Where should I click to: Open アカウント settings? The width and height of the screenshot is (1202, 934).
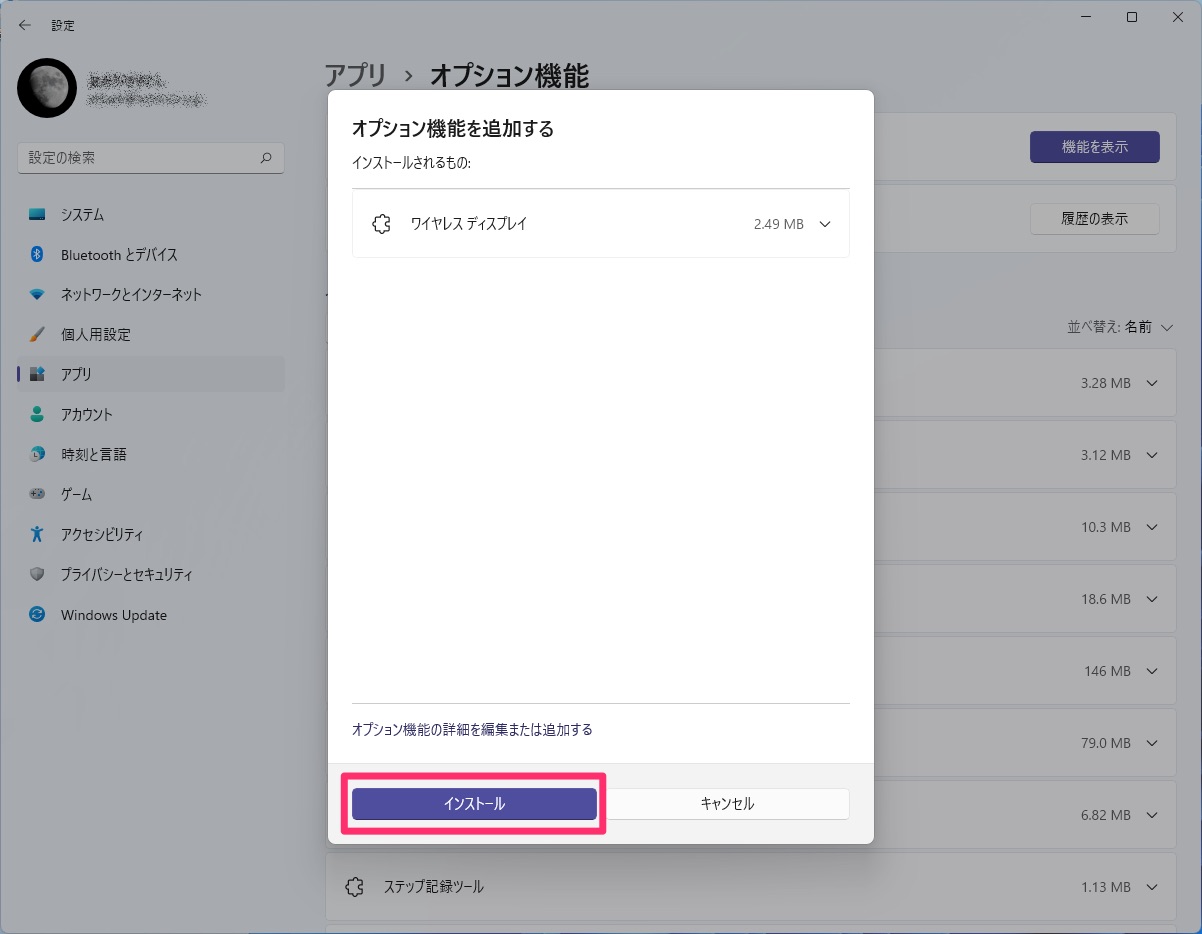(151, 414)
